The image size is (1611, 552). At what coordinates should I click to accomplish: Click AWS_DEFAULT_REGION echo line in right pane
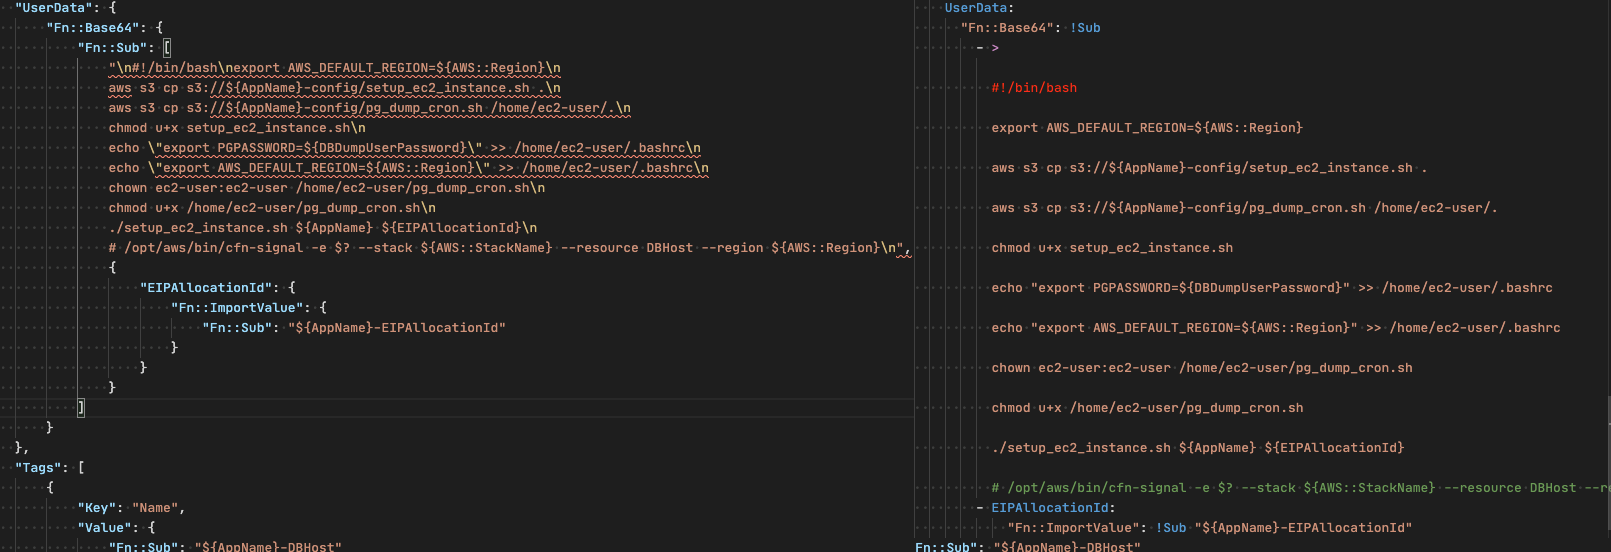point(1276,328)
